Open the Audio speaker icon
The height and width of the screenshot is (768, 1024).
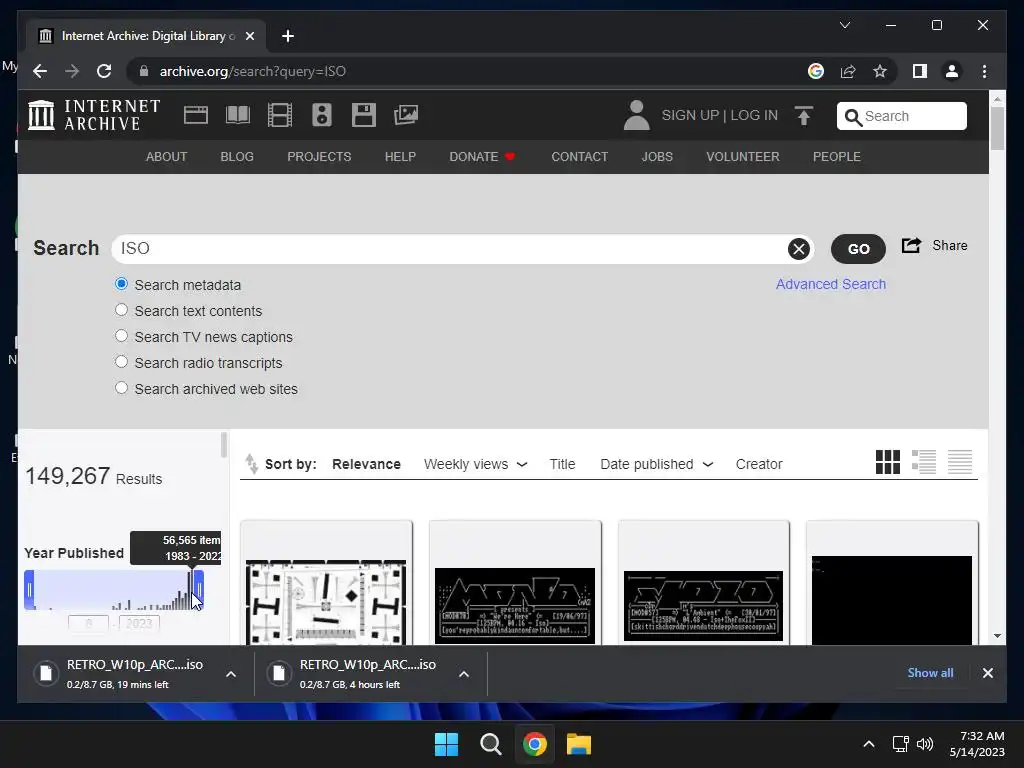point(322,115)
